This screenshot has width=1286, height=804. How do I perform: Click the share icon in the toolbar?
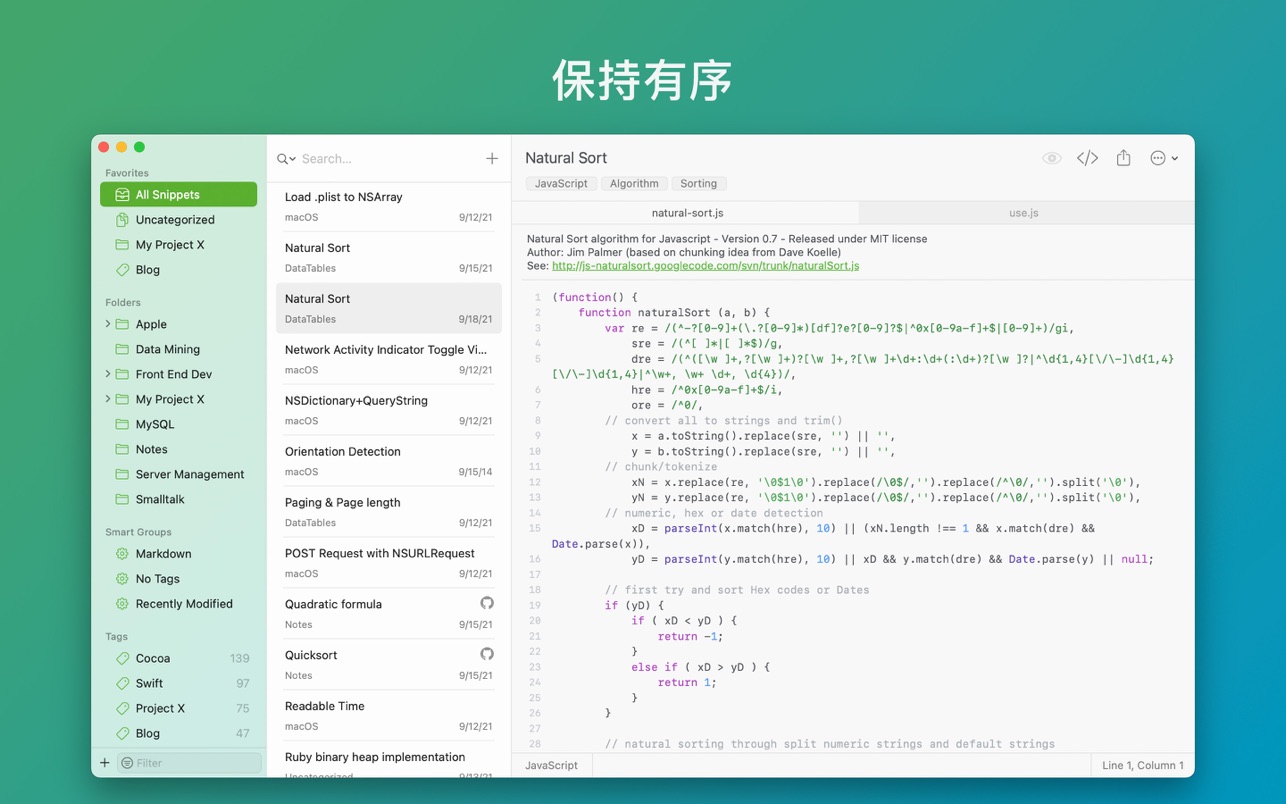click(1124, 158)
